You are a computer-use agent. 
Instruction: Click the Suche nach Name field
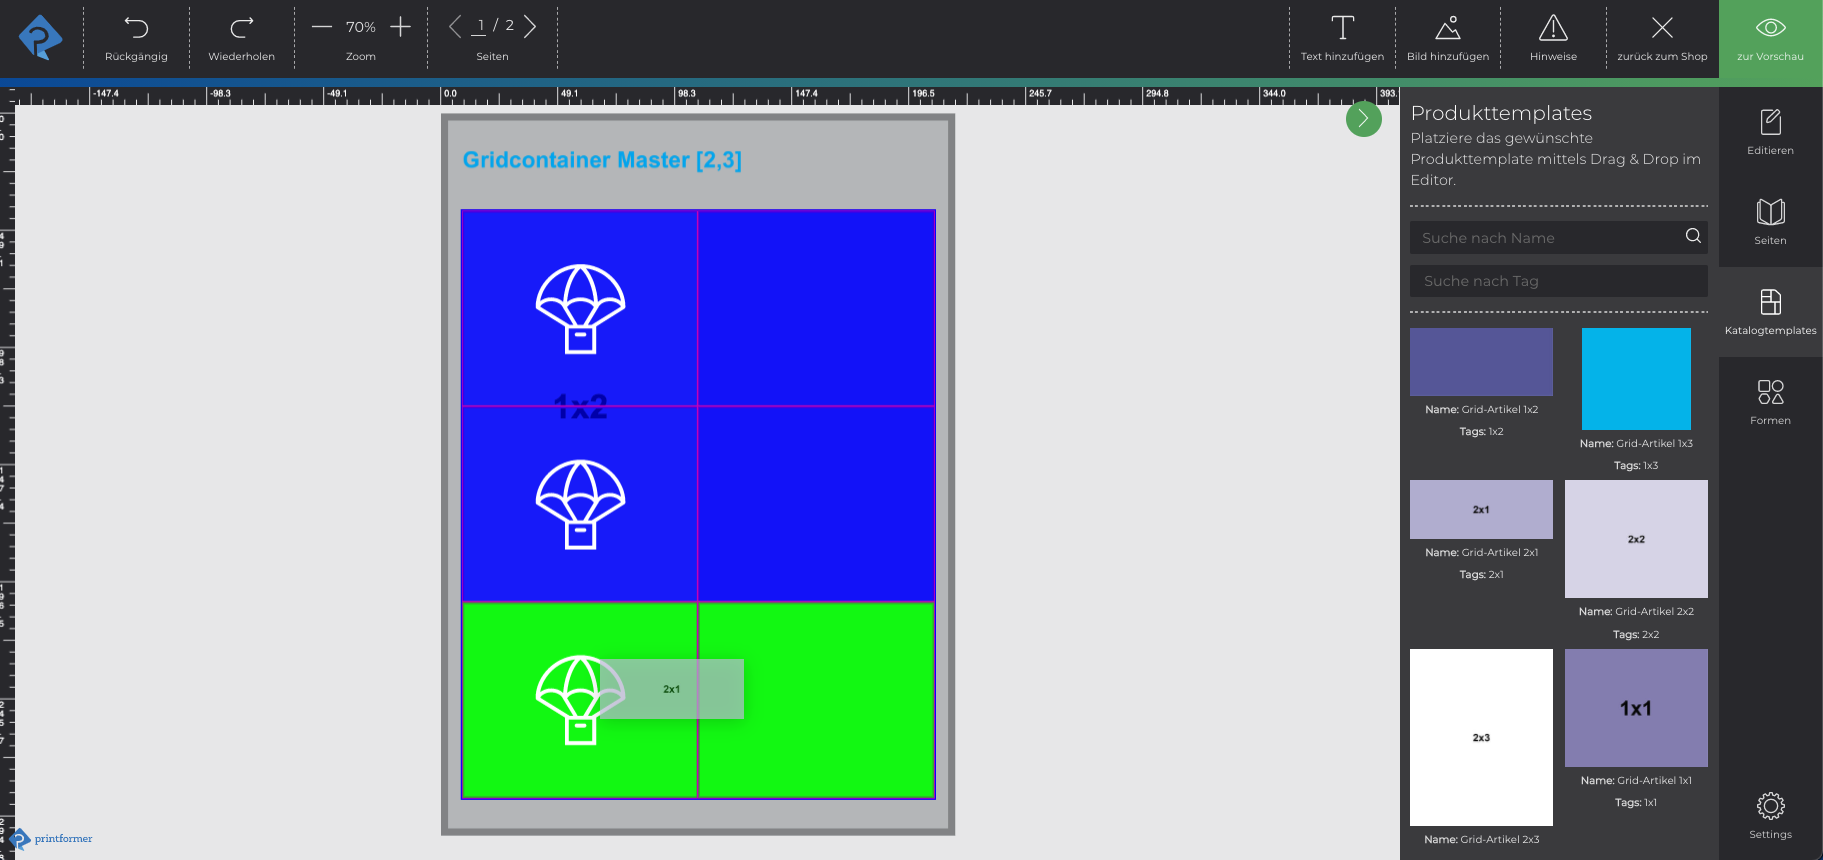(x=1545, y=238)
